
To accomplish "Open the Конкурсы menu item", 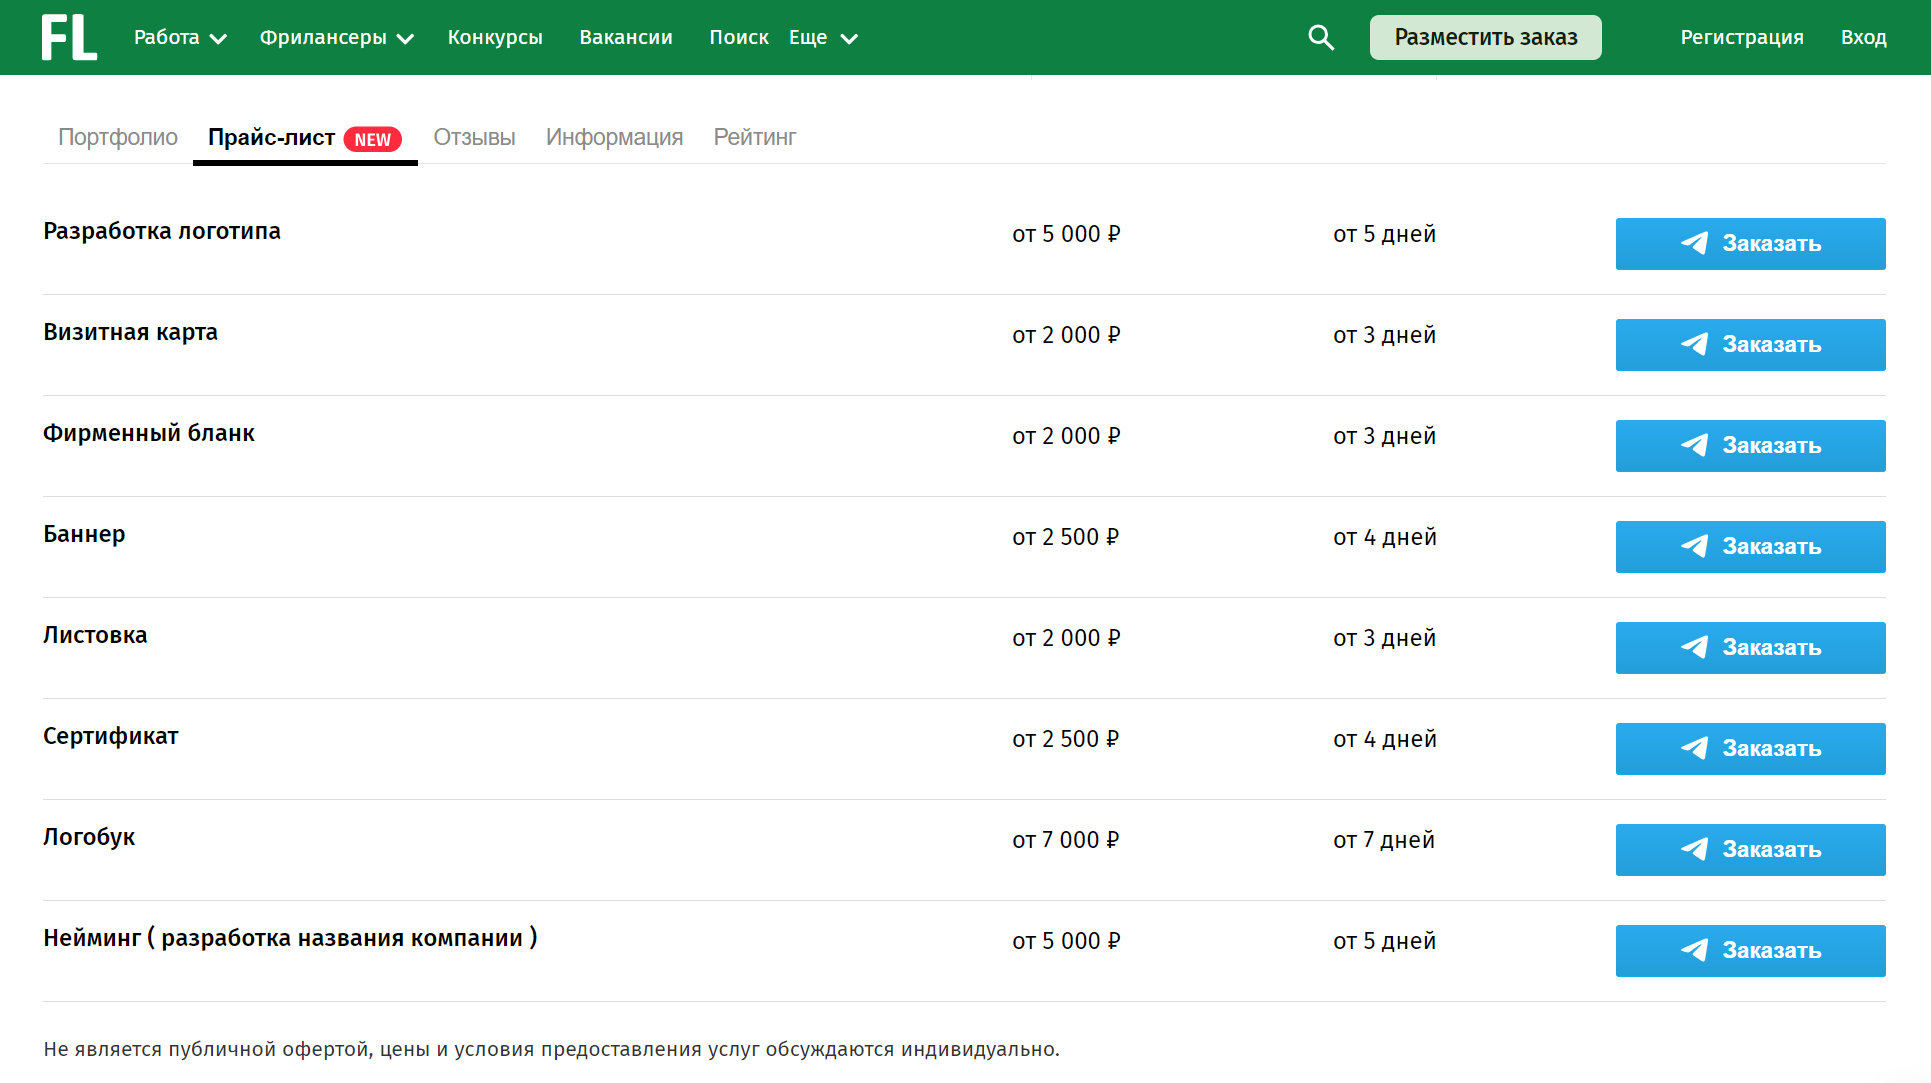I will point(495,37).
